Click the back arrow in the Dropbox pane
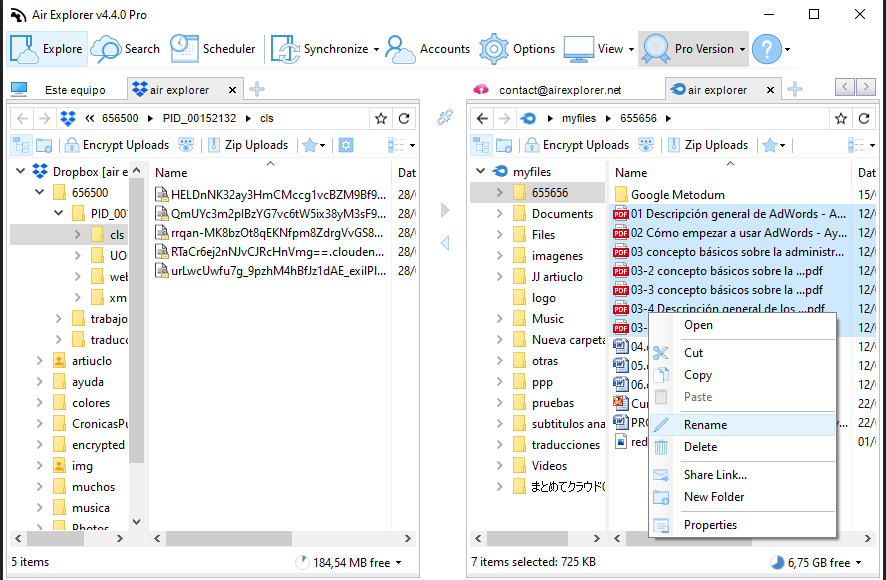This screenshot has width=886, height=580. (22, 118)
